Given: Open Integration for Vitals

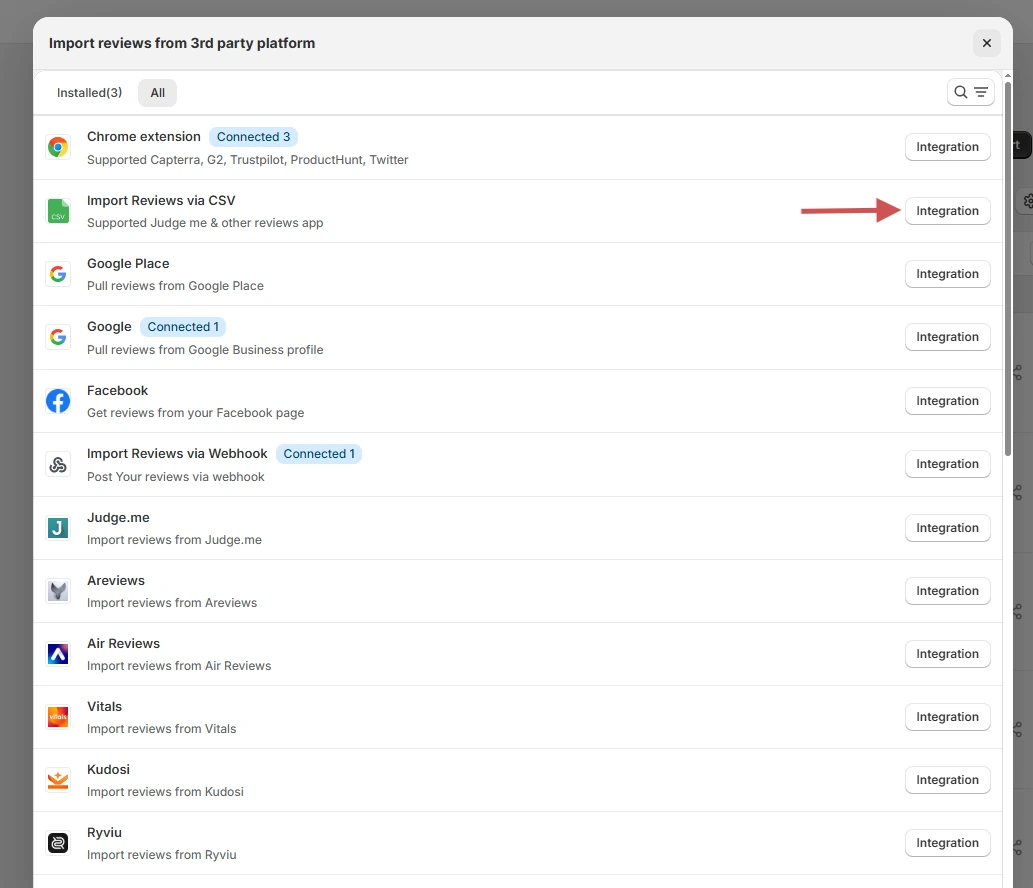Looking at the screenshot, I should pos(947,717).
